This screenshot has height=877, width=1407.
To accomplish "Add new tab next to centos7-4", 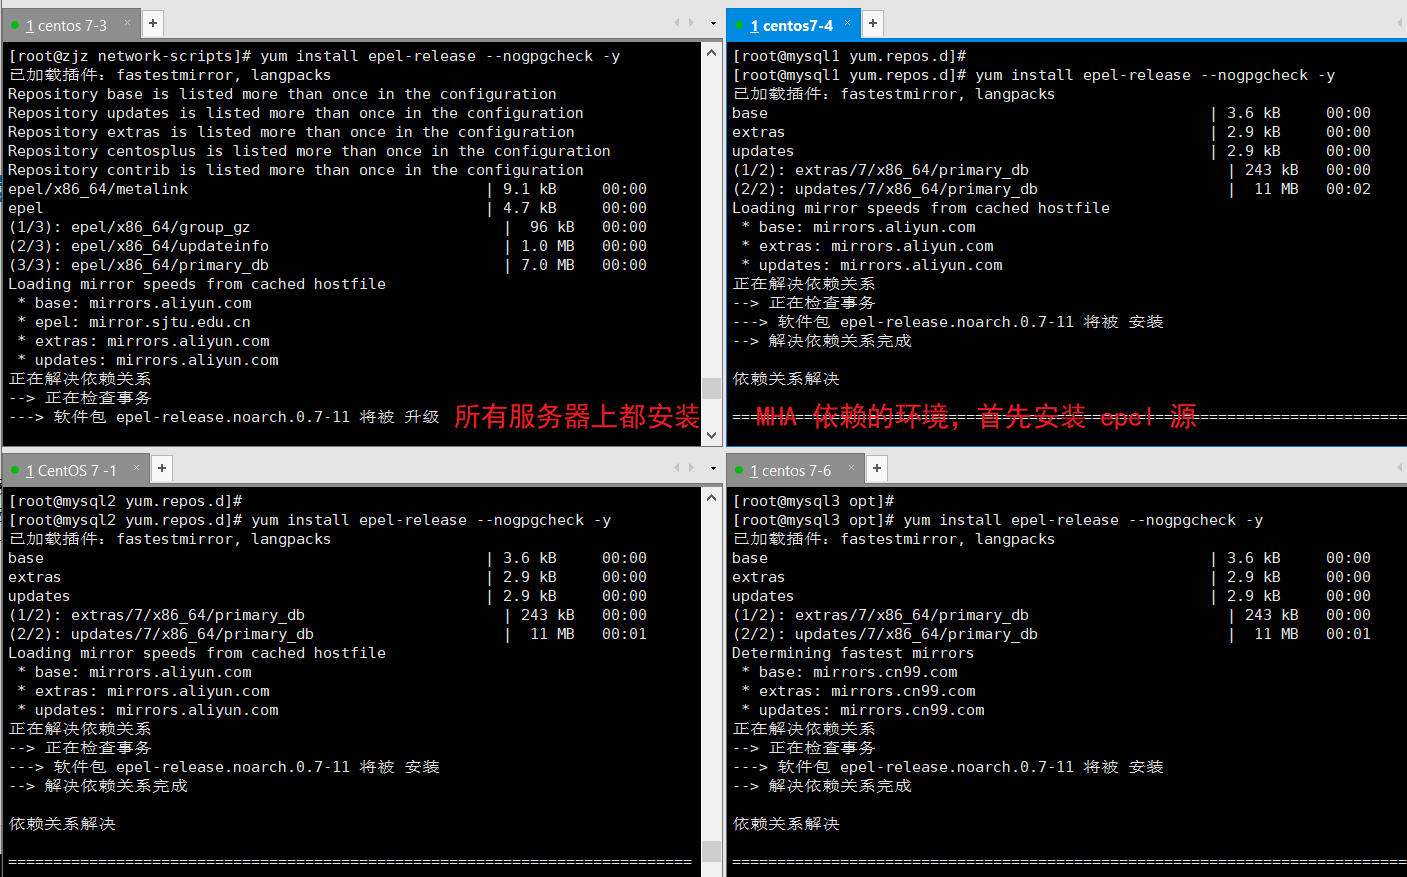I will coord(873,23).
